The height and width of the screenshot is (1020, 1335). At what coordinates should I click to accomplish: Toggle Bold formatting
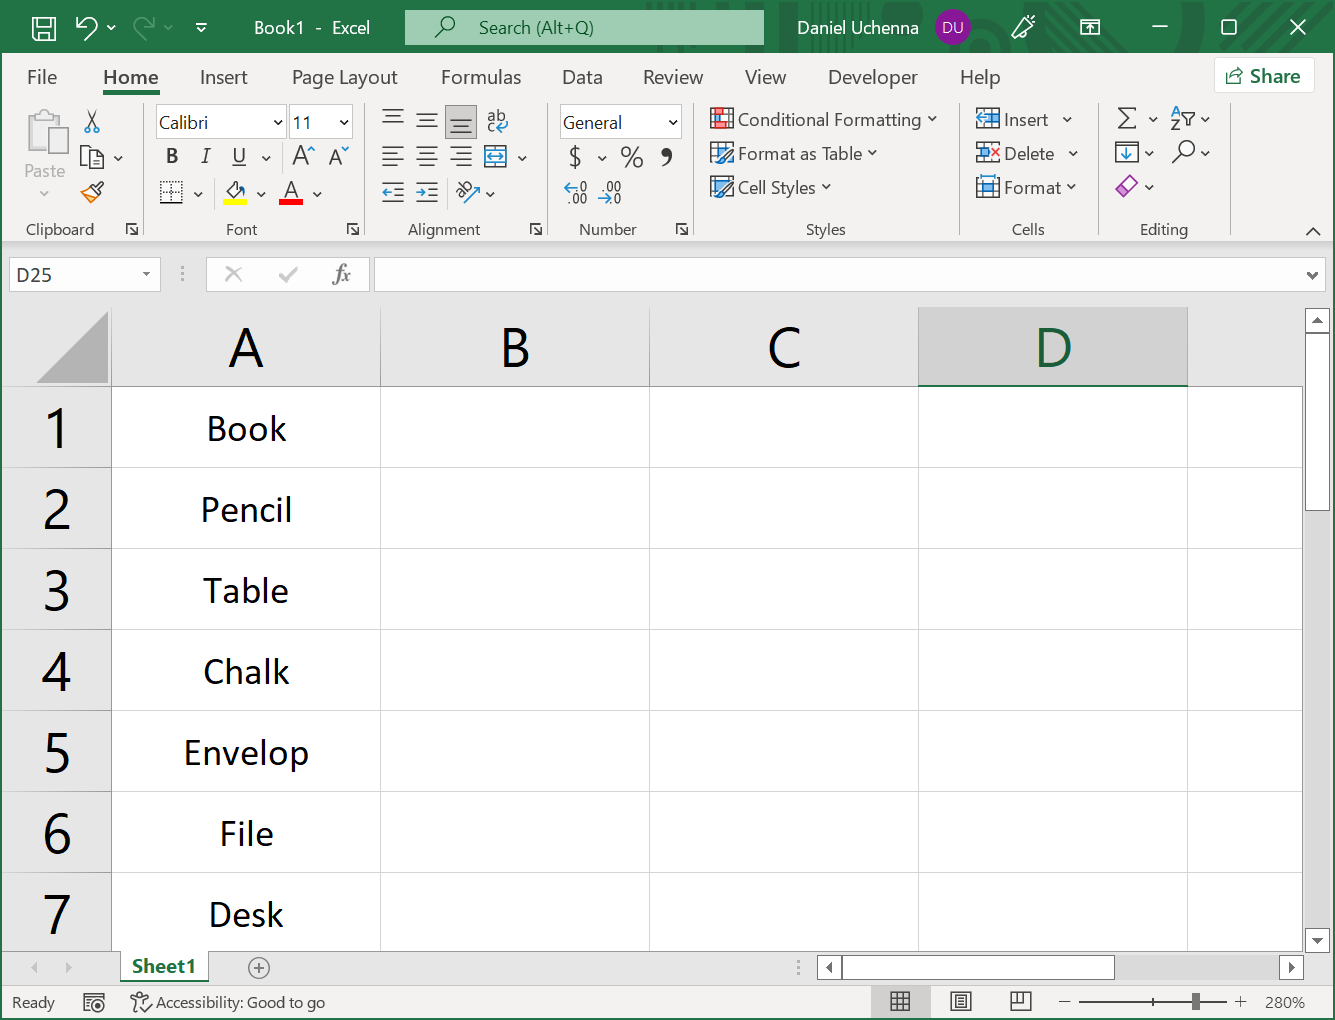(x=172, y=156)
